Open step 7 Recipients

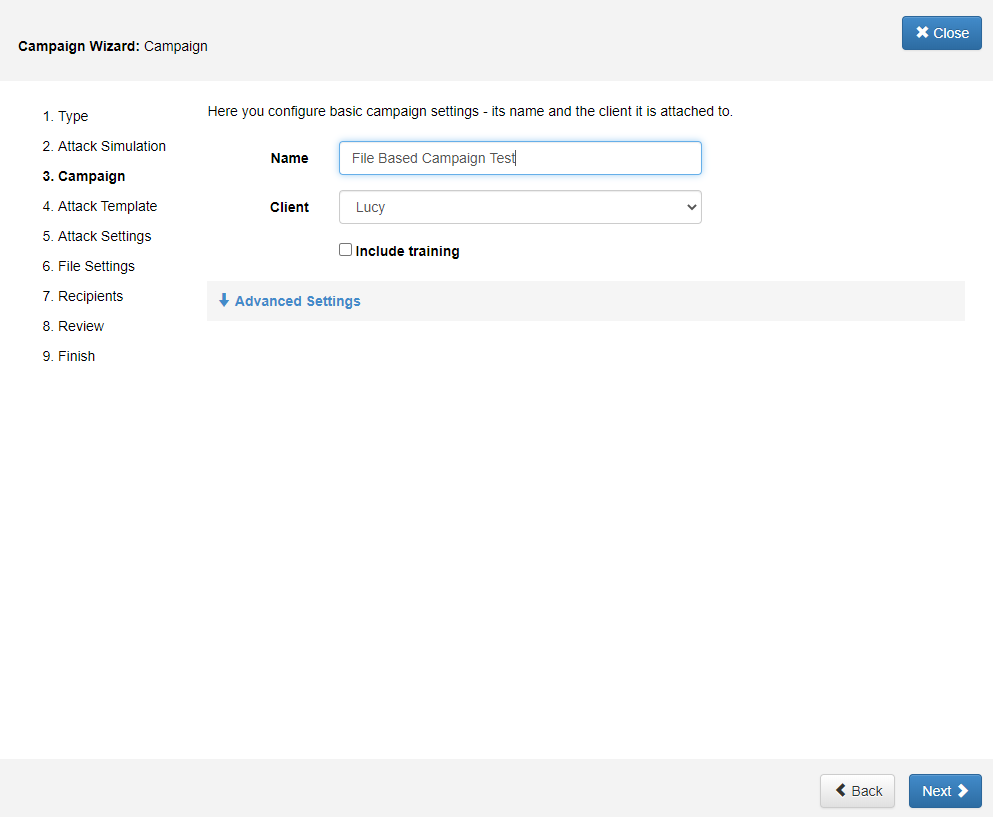(x=83, y=296)
